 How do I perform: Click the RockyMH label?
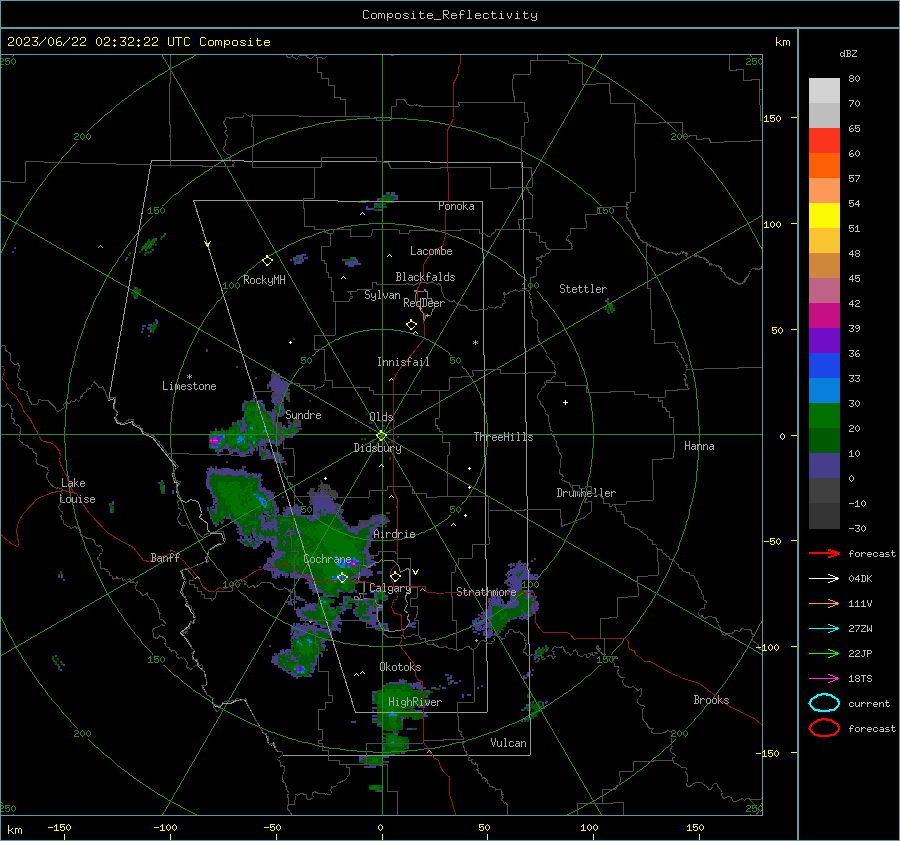pyautogui.click(x=264, y=280)
